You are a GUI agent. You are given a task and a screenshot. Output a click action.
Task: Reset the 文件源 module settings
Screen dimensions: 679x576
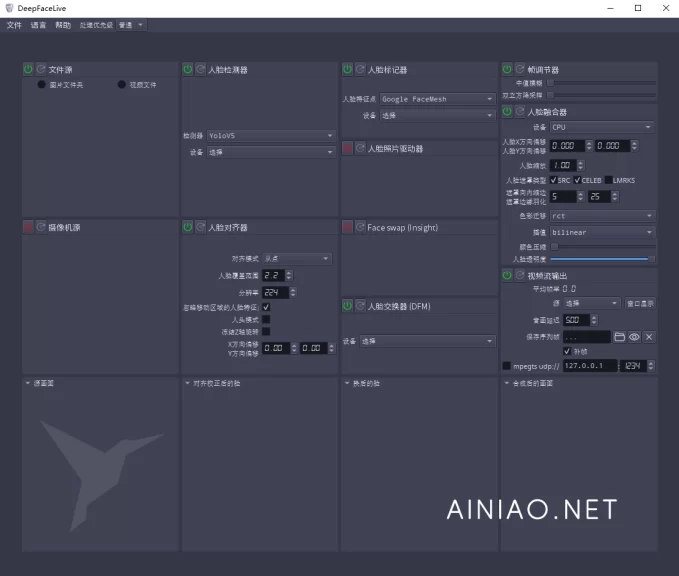point(41,69)
